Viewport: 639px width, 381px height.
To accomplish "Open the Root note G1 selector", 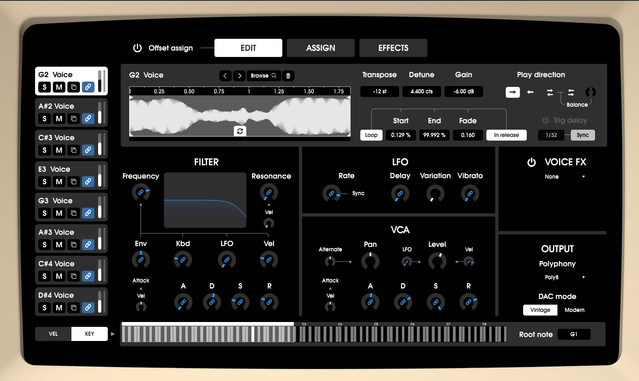I will [x=574, y=335].
